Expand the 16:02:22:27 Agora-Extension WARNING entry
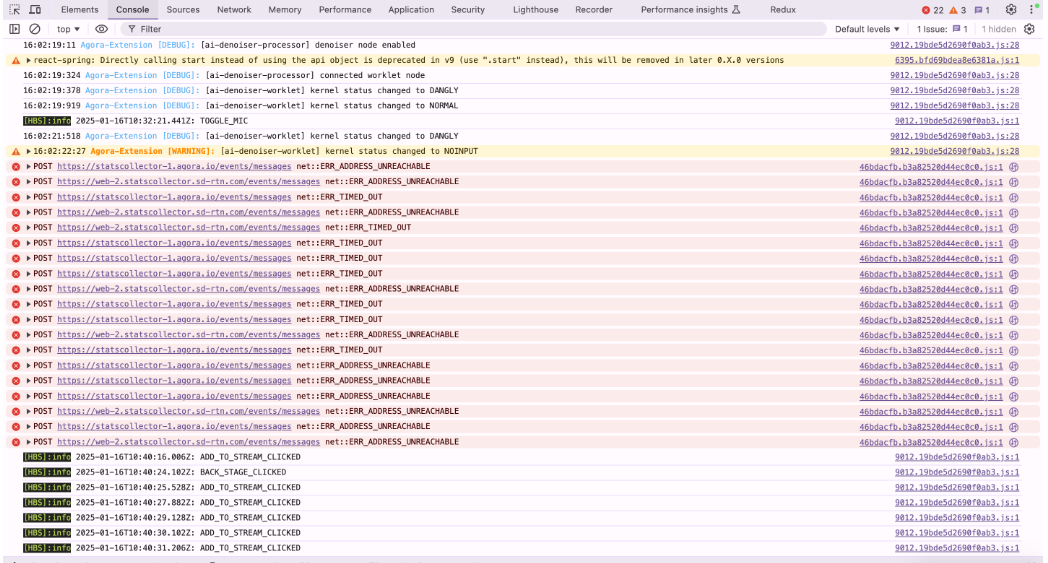The height and width of the screenshot is (563, 1048). click(28, 151)
